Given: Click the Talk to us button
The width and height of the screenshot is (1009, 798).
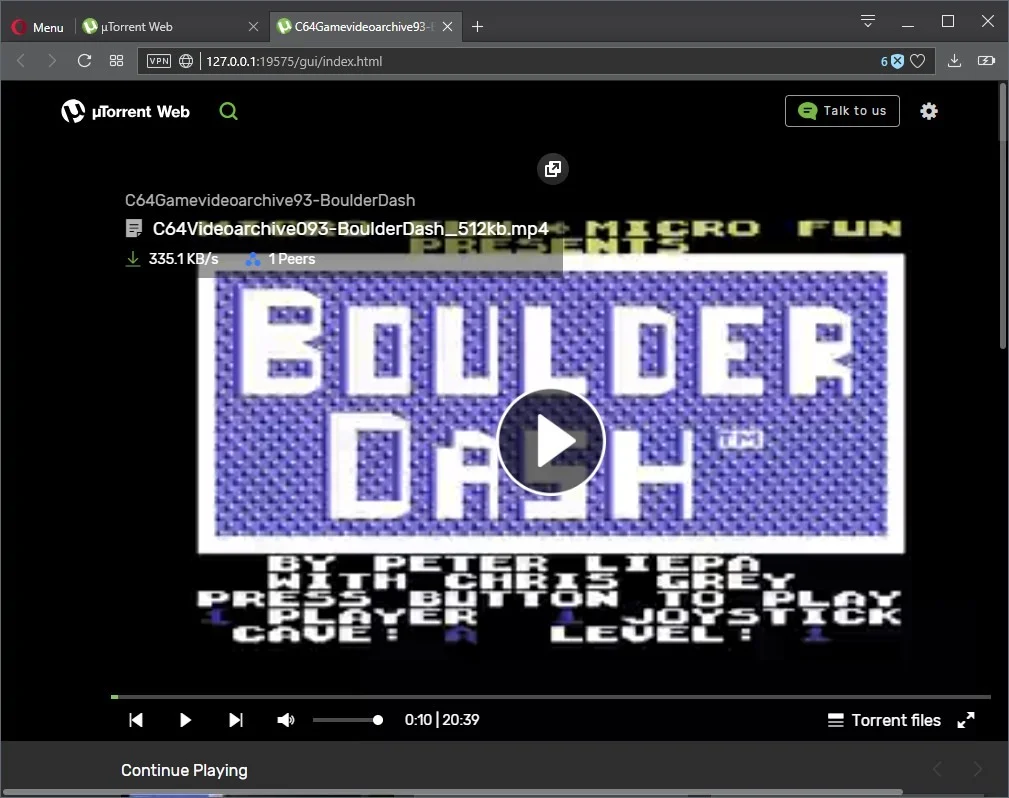Looking at the screenshot, I should 842,111.
